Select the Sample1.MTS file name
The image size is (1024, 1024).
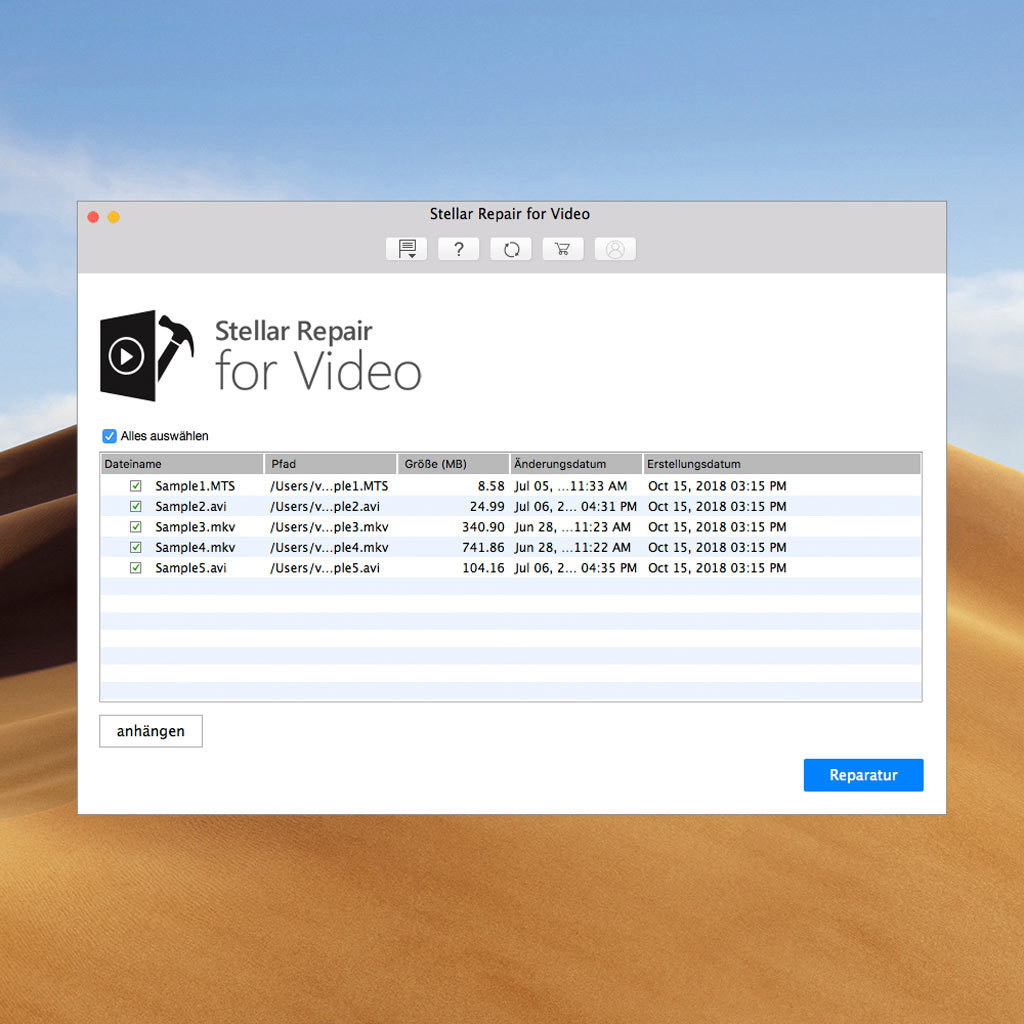tap(195, 486)
